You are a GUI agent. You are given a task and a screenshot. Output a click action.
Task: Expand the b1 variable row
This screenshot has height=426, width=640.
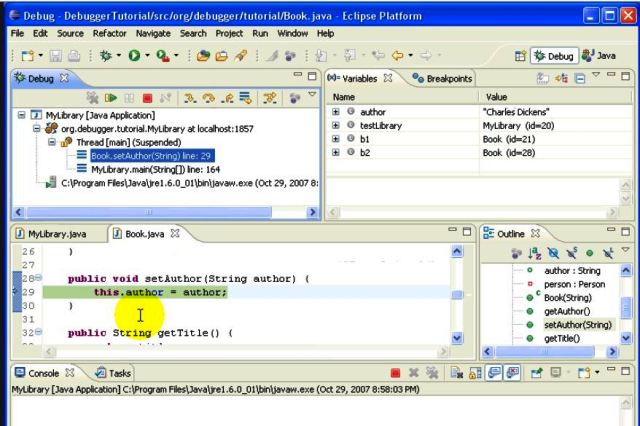[336, 139]
